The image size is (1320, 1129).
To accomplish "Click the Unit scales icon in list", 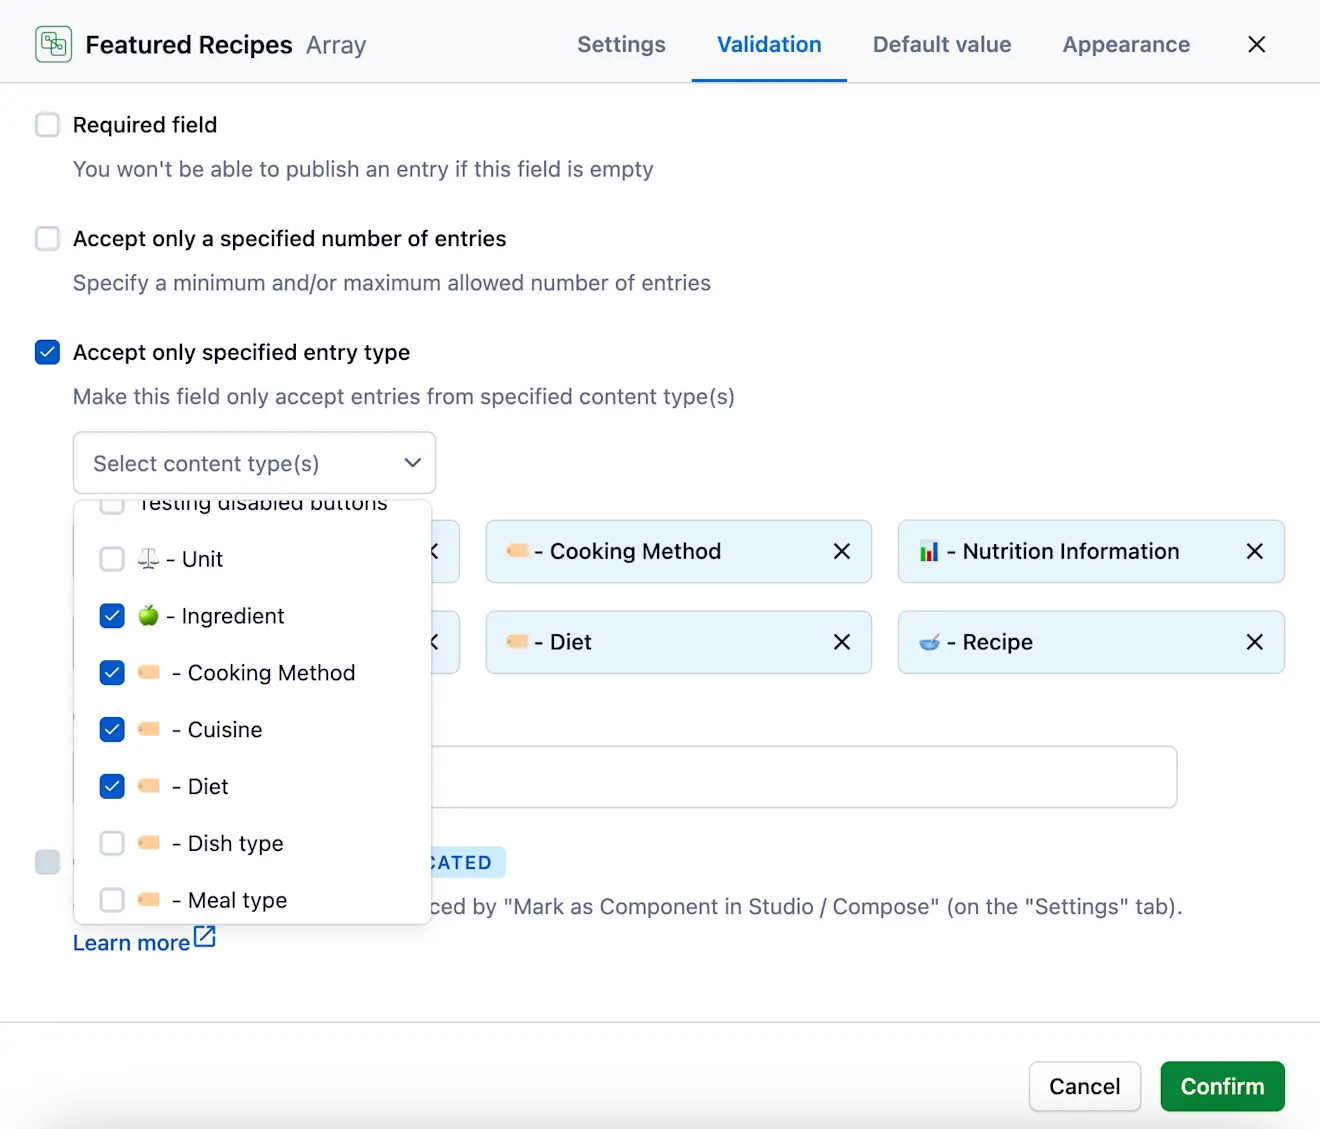I will (148, 559).
